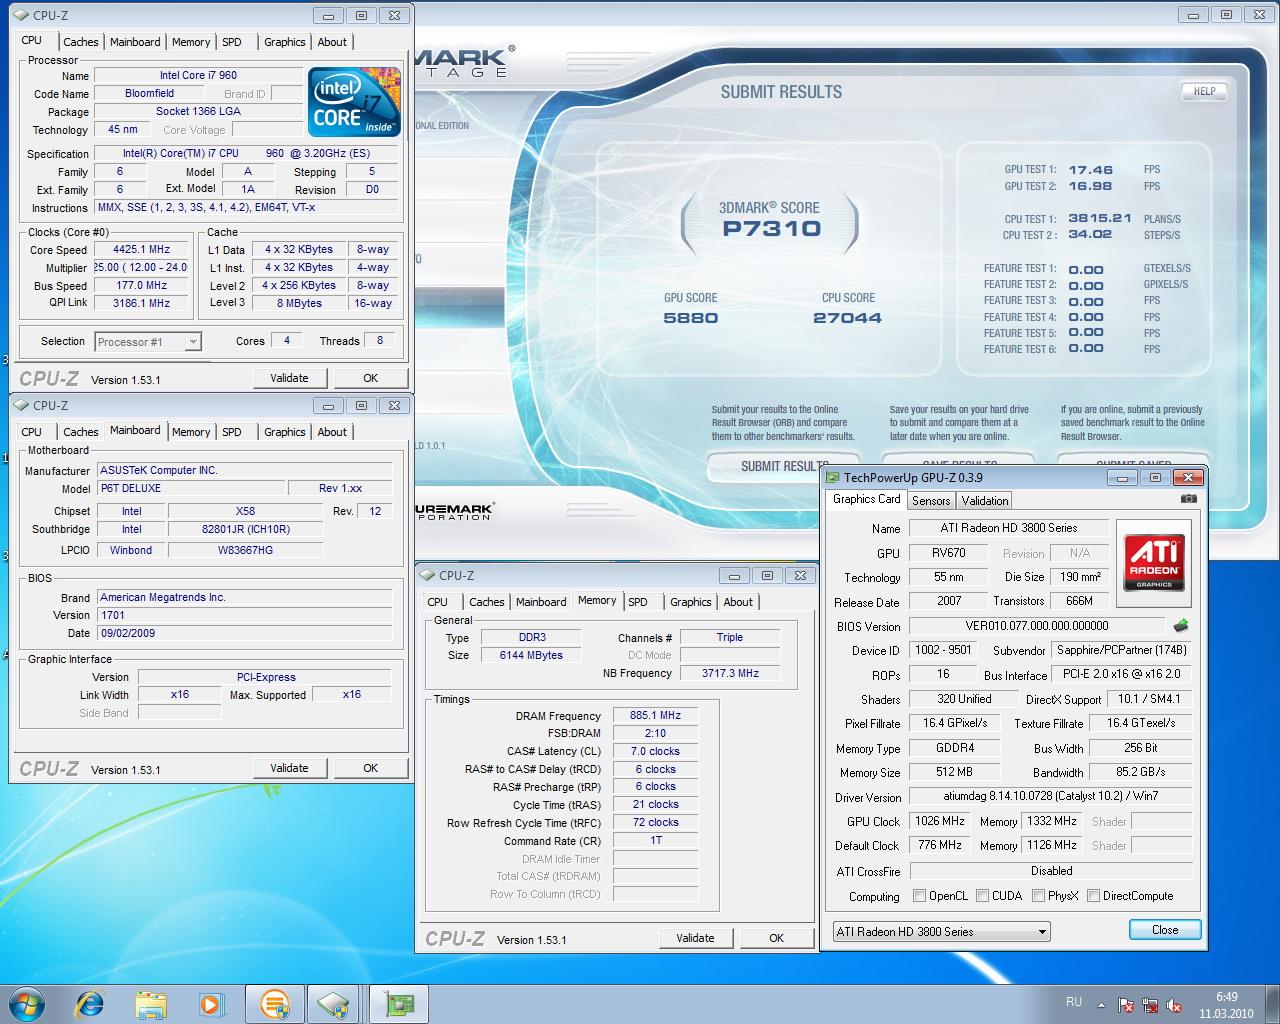Close GPU-Z with the Close button
Image resolution: width=1280 pixels, height=1024 pixels.
pos(1165,930)
